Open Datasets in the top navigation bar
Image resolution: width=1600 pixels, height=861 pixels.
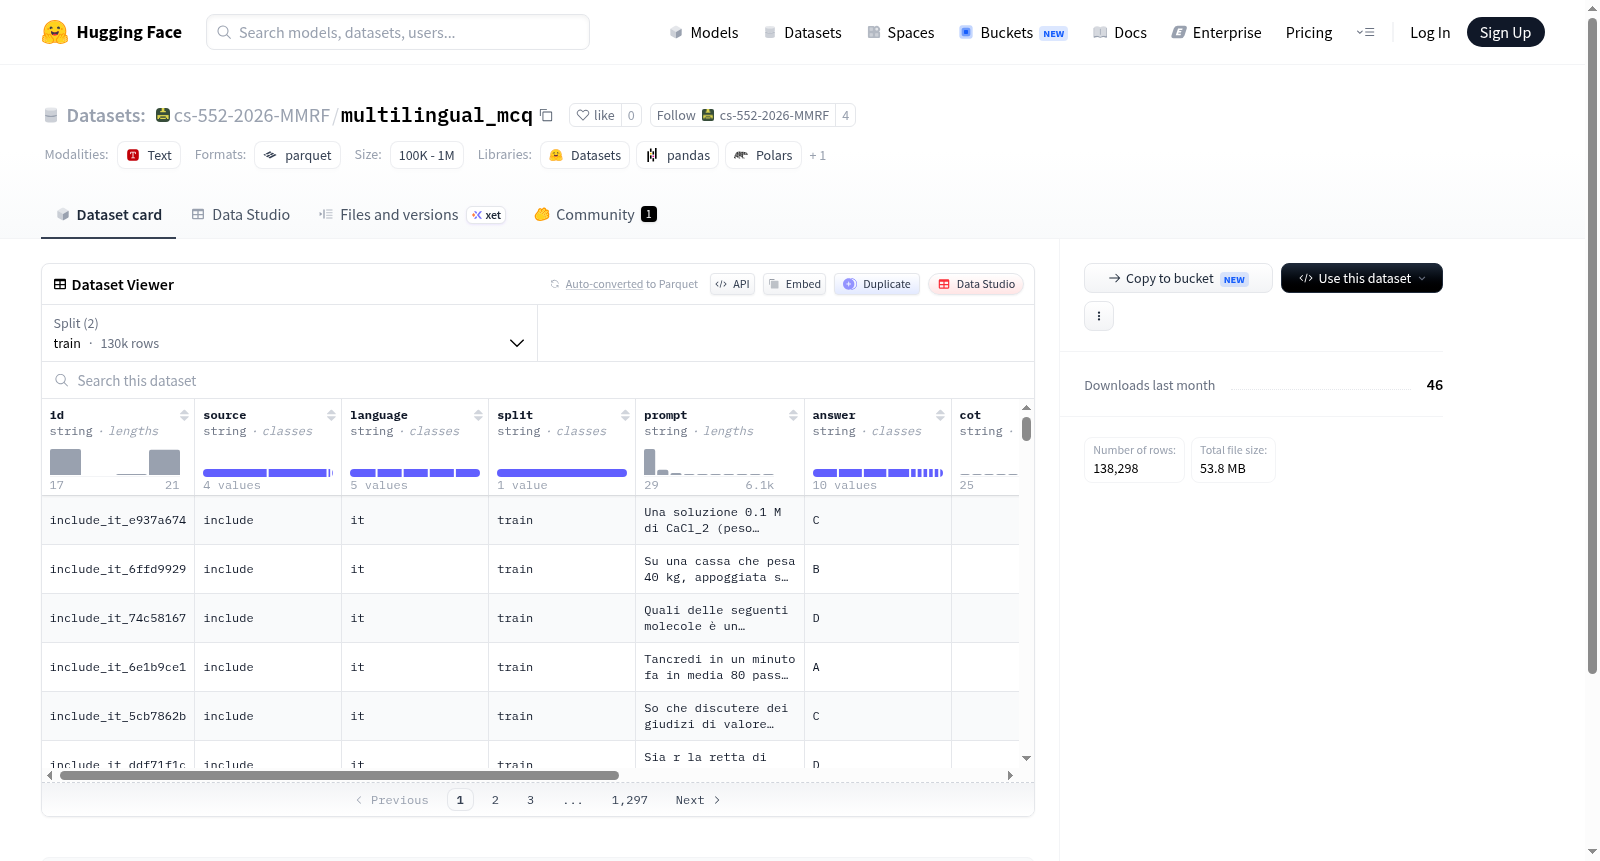[802, 32]
